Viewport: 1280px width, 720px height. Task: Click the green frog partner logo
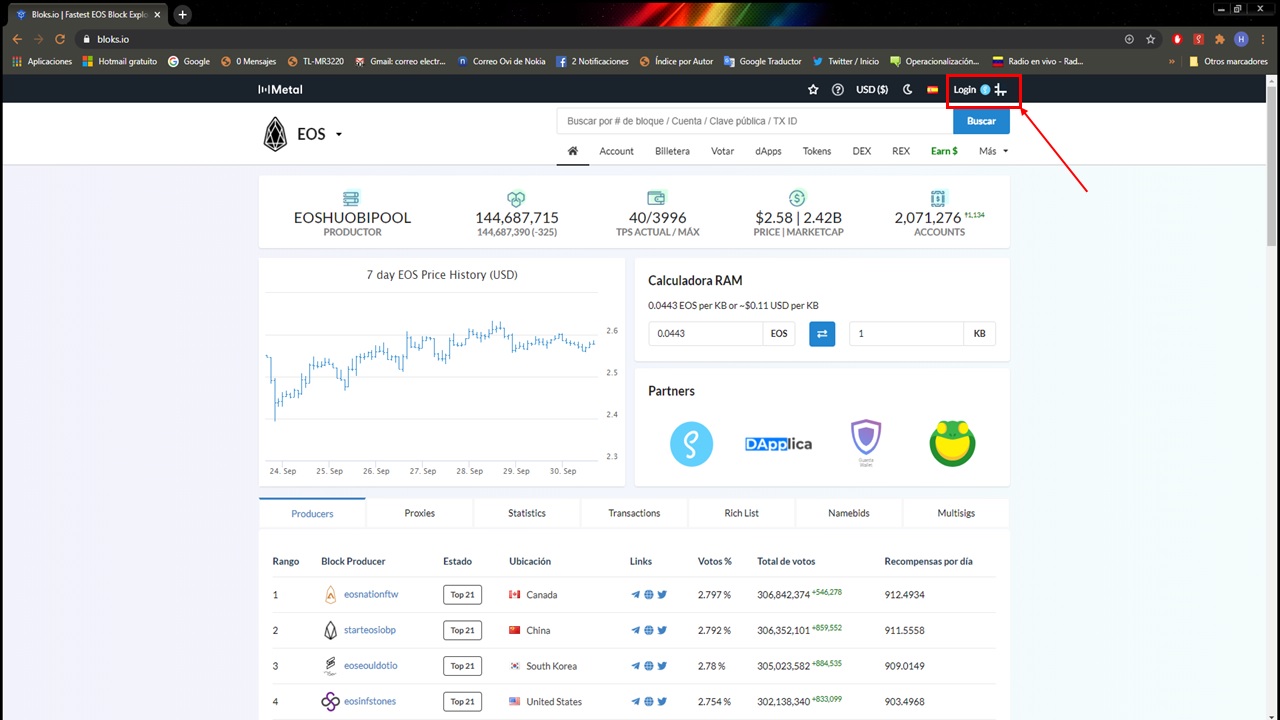[952, 444]
